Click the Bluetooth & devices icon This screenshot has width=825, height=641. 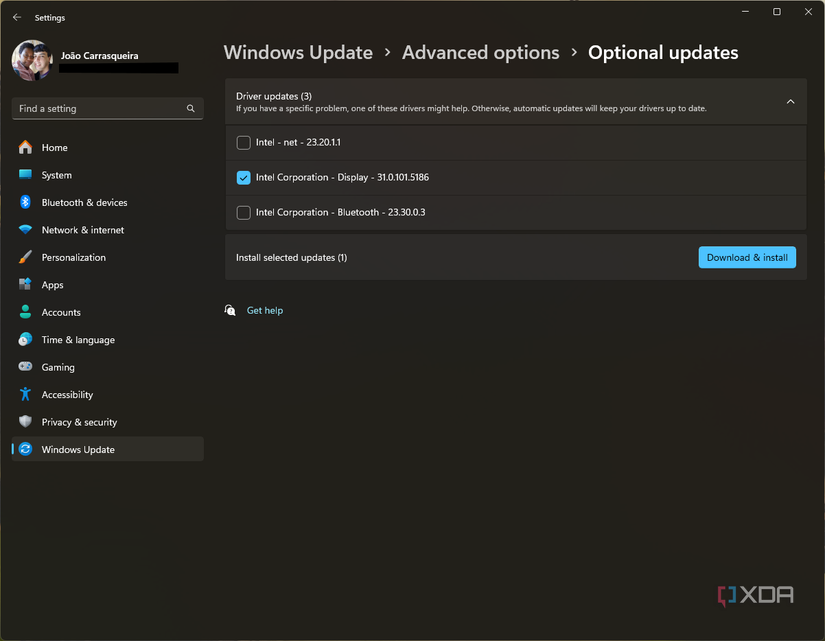[x=25, y=202]
